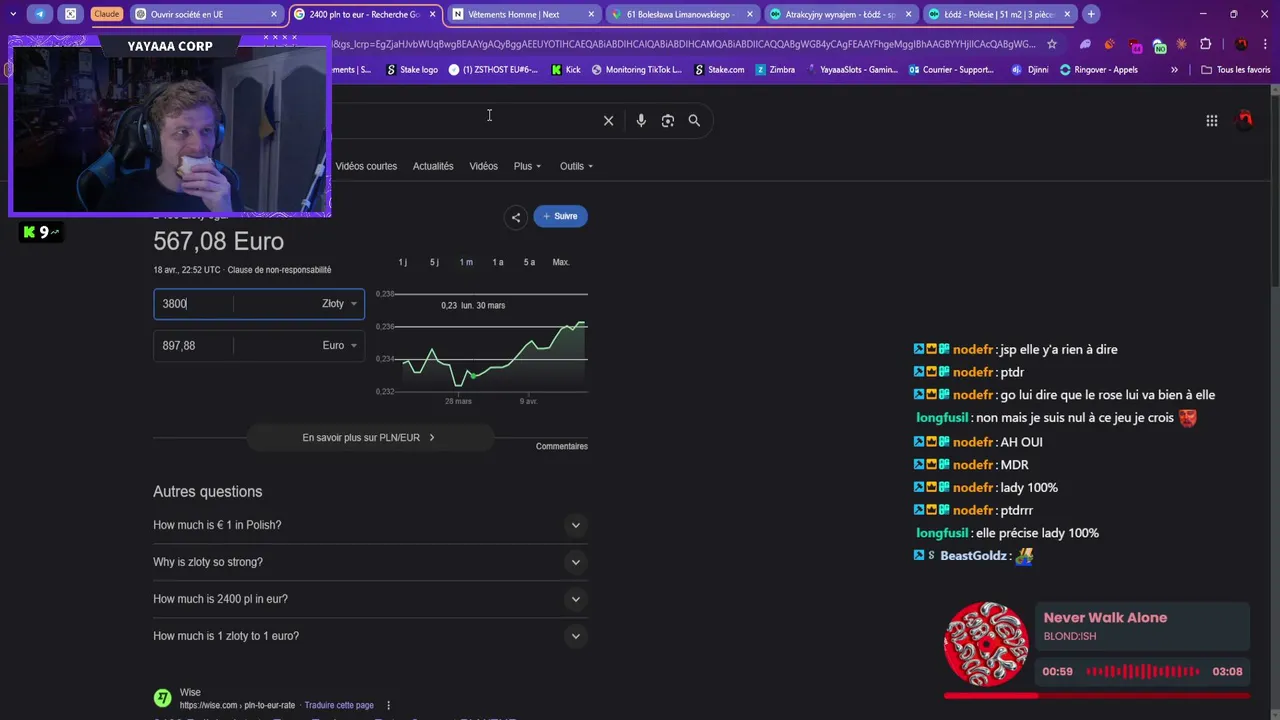Show the 5 j chart range
This screenshot has height=720, width=1280.
(434, 262)
